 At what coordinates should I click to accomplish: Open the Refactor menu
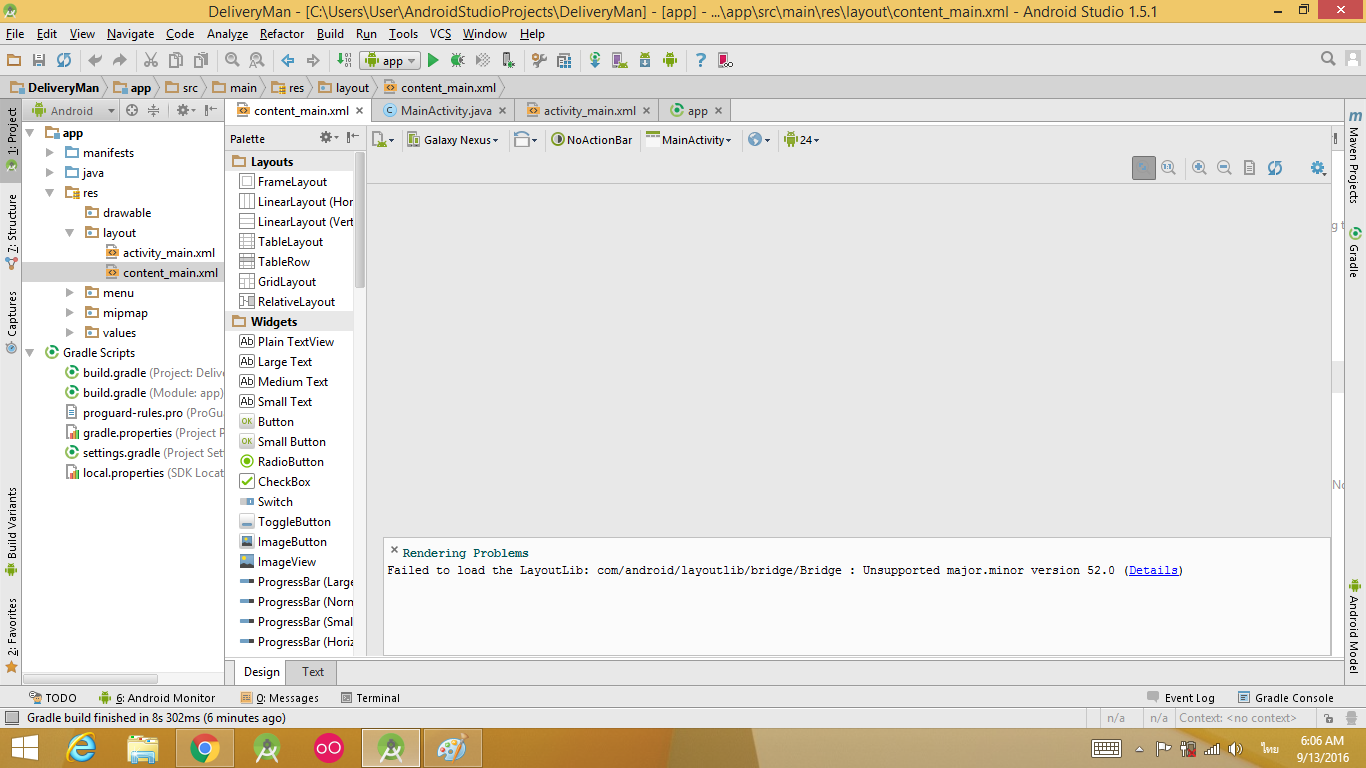pos(282,33)
